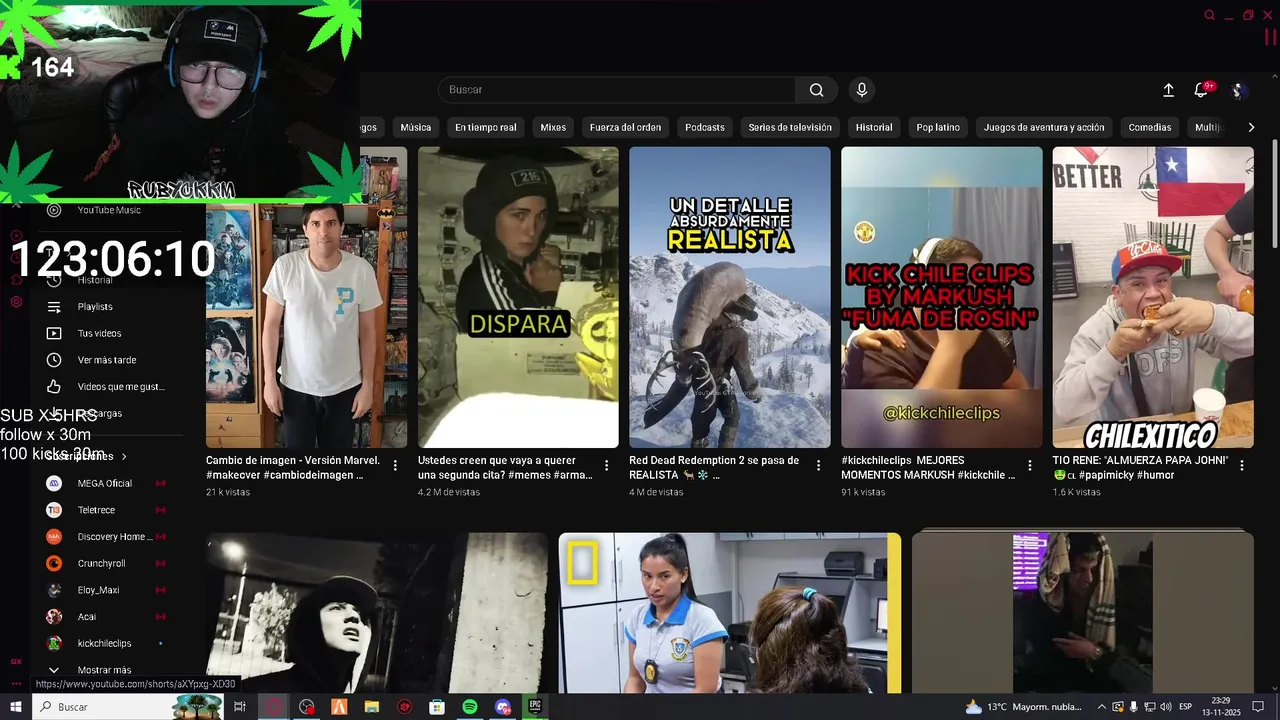Open options menu for kickchileclips short
The height and width of the screenshot is (720, 1280).
coord(1030,466)
